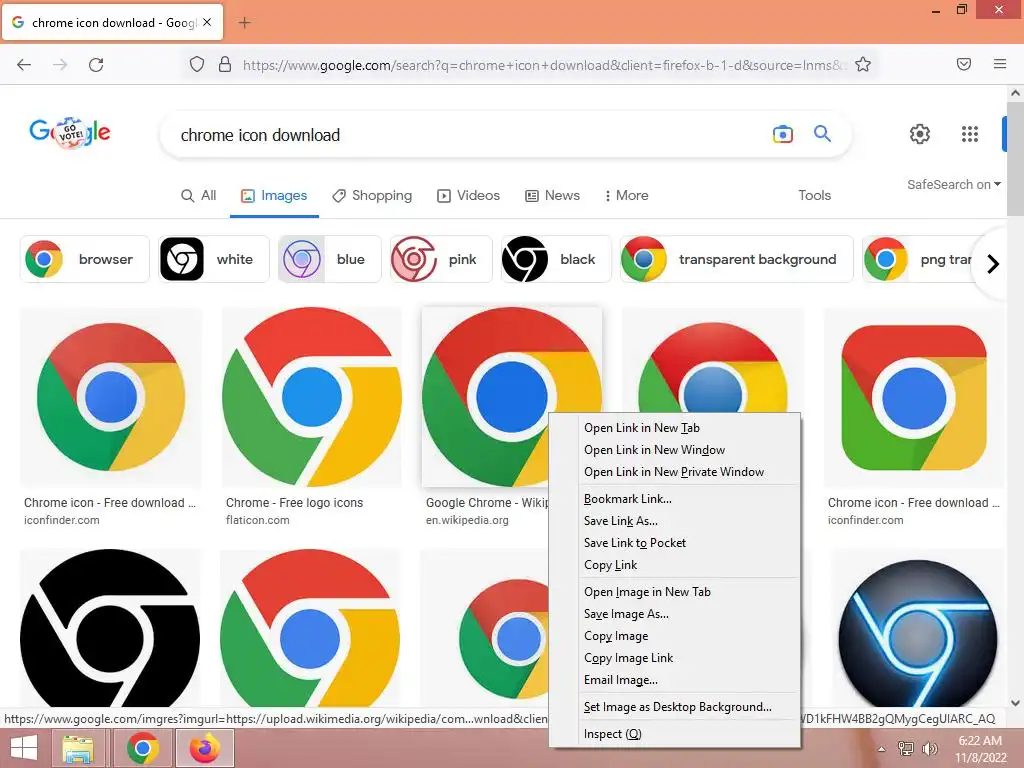
Task: Filter results by the pink chip
Action: tap(441, 259)
